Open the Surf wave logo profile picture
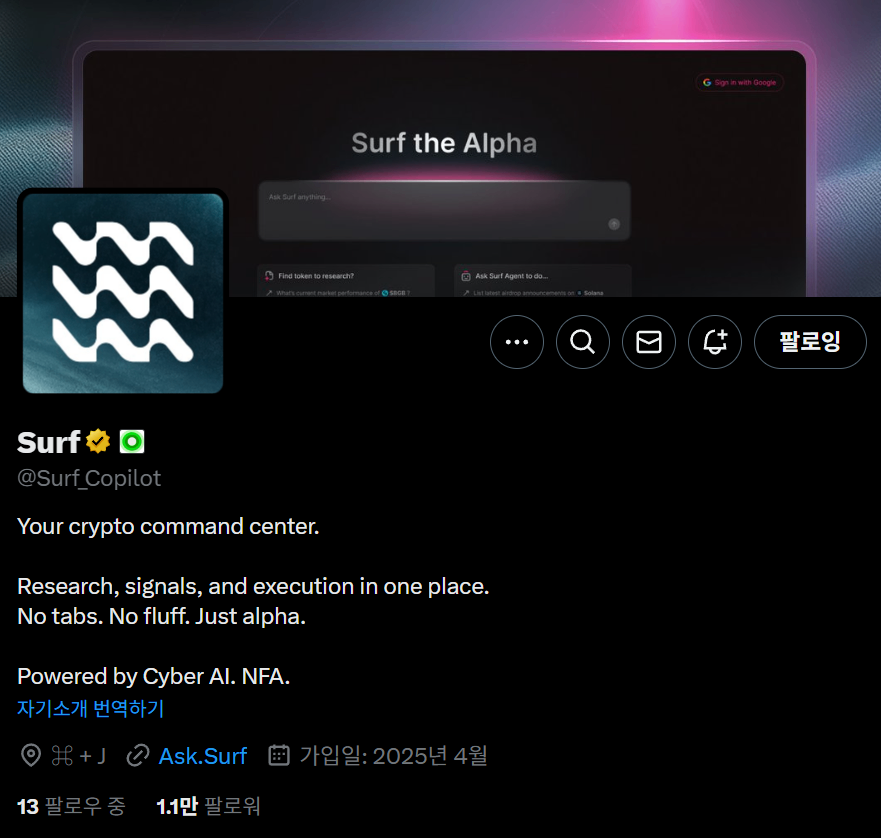Screen dimensions: 881x838 tap(122, 293)
